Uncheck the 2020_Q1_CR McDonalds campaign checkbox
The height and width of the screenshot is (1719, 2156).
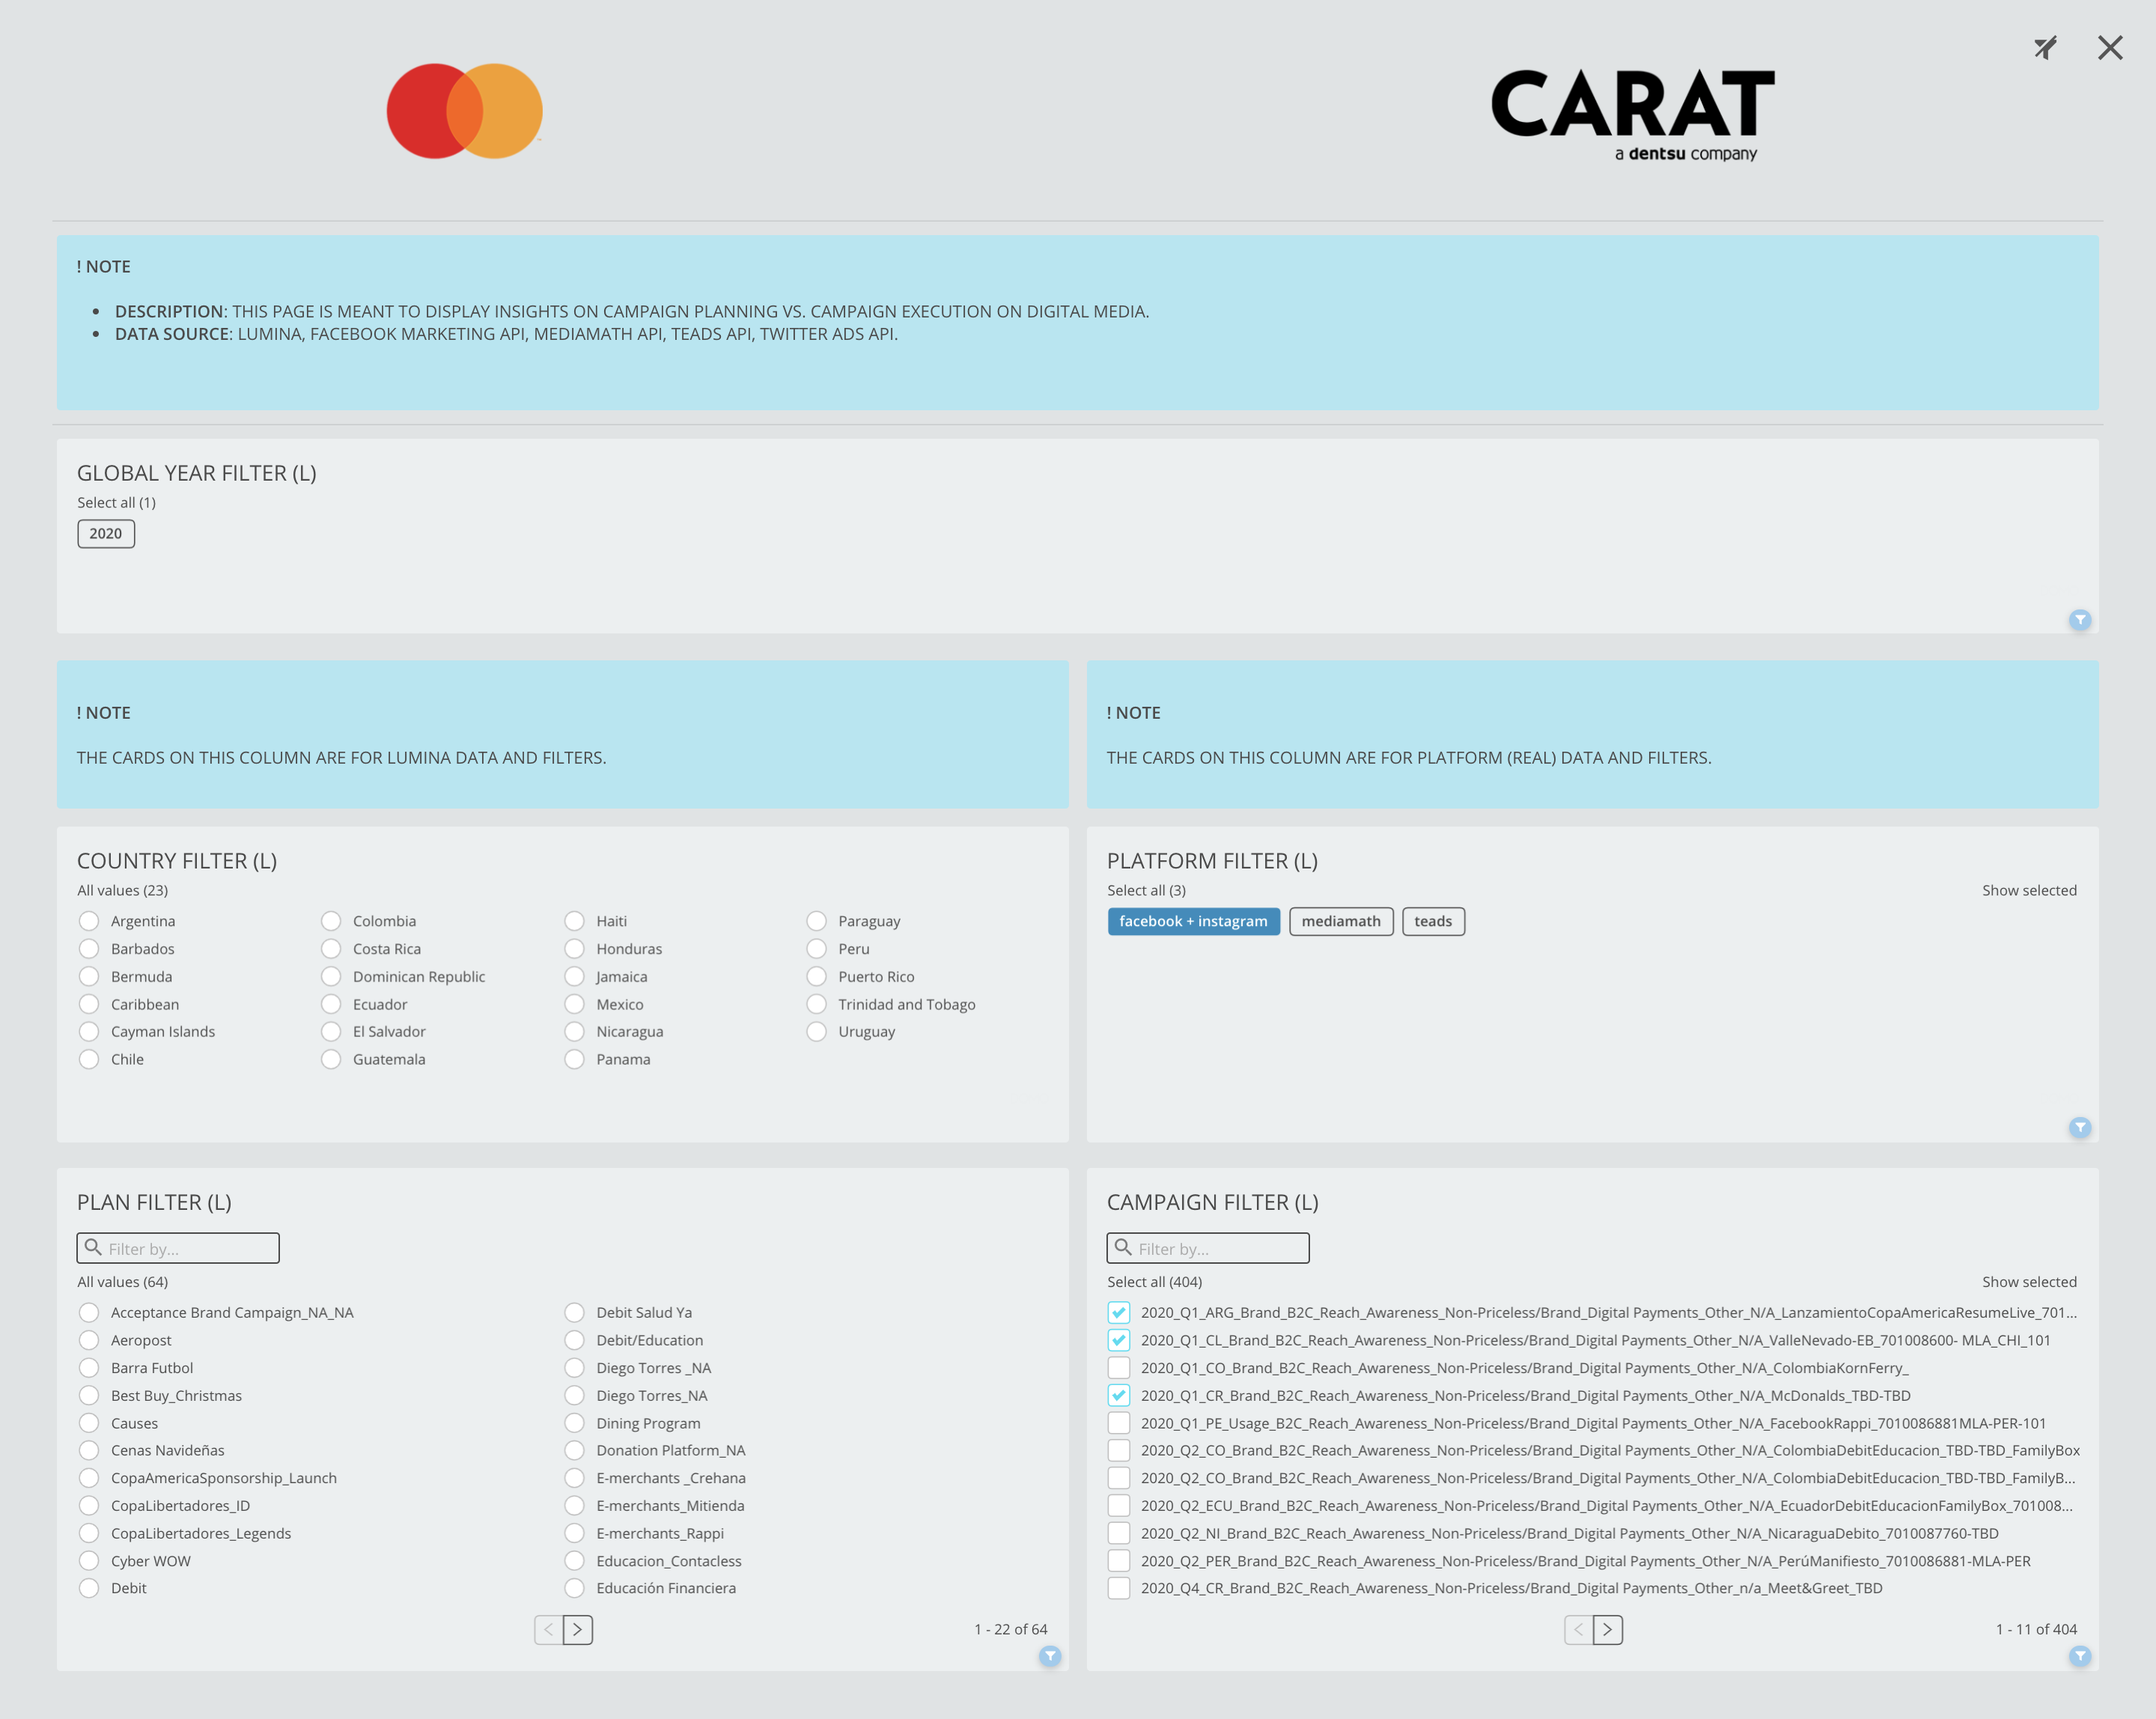pyautogui.click(x=1119, y=1395)
